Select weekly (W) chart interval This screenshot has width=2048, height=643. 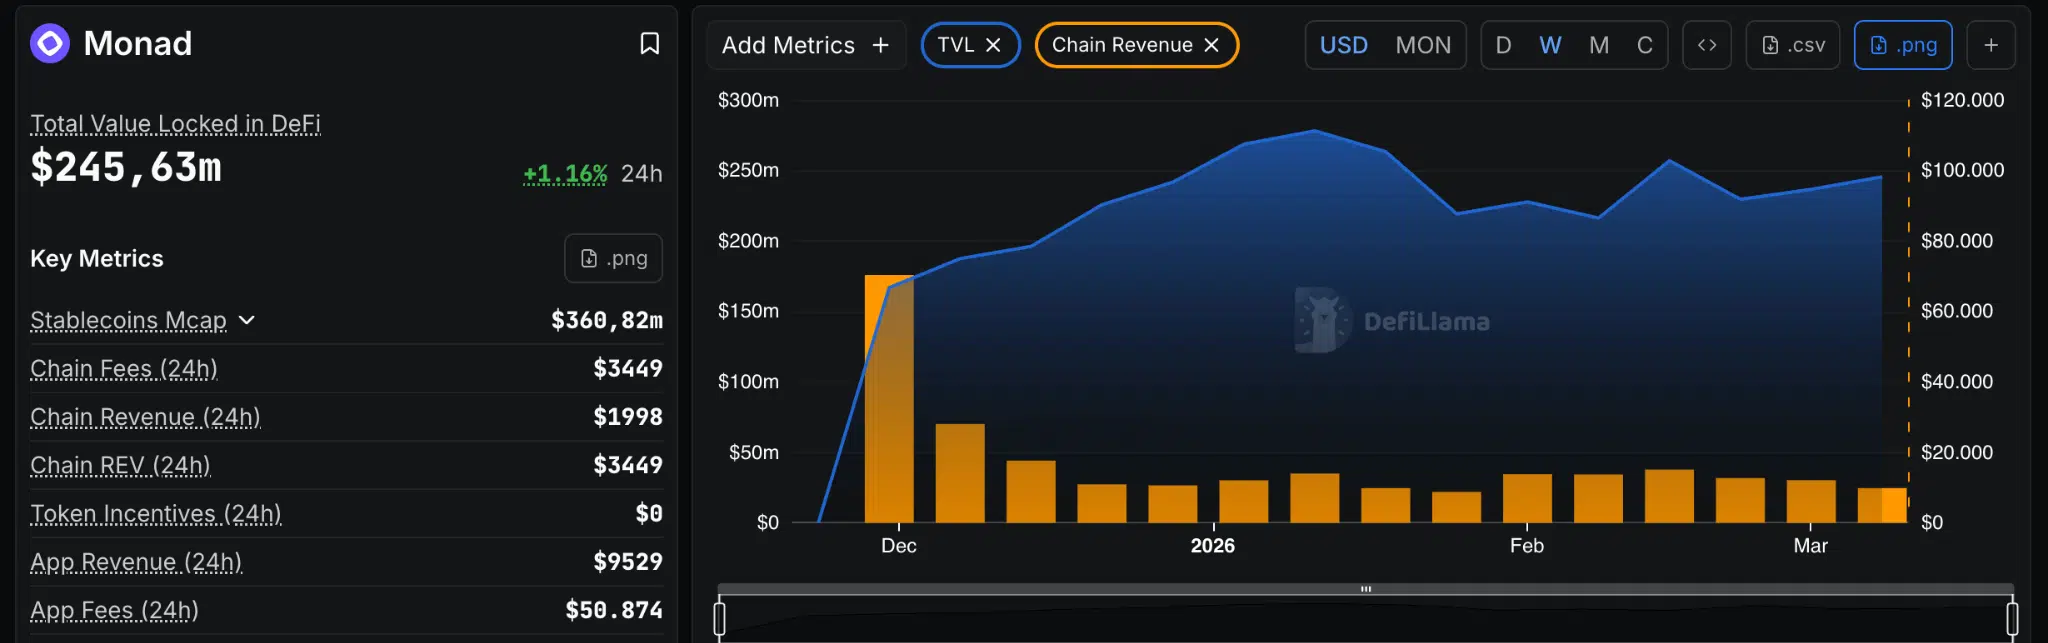click(x=1550, y=45)
